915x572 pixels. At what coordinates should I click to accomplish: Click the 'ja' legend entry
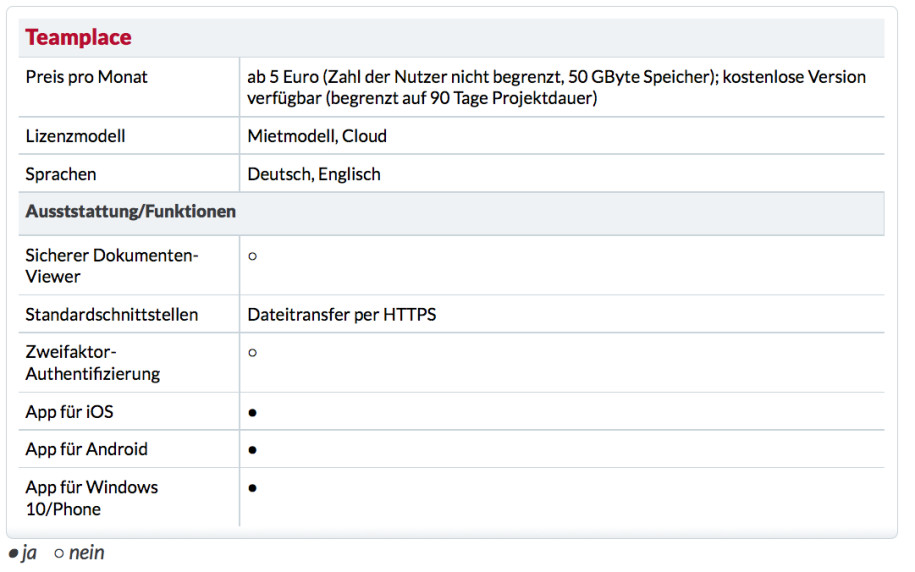click(23, 553)
